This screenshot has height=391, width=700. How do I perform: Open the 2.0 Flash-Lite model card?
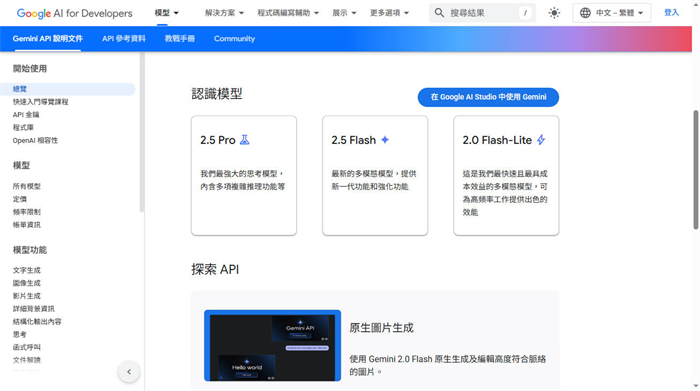pyautogui.click(x=506, y=175)
